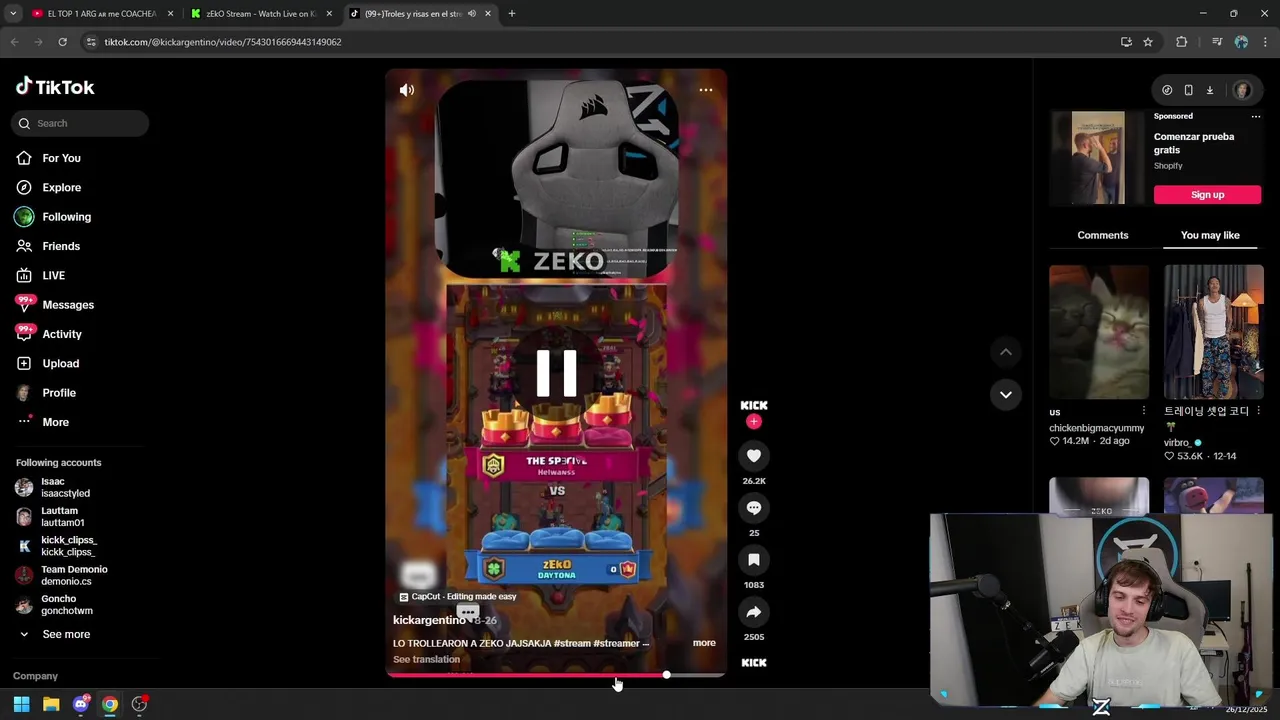Open followed account isaacstyled
Viewport: 1280px width, 720px height.
tap(53, 487)
